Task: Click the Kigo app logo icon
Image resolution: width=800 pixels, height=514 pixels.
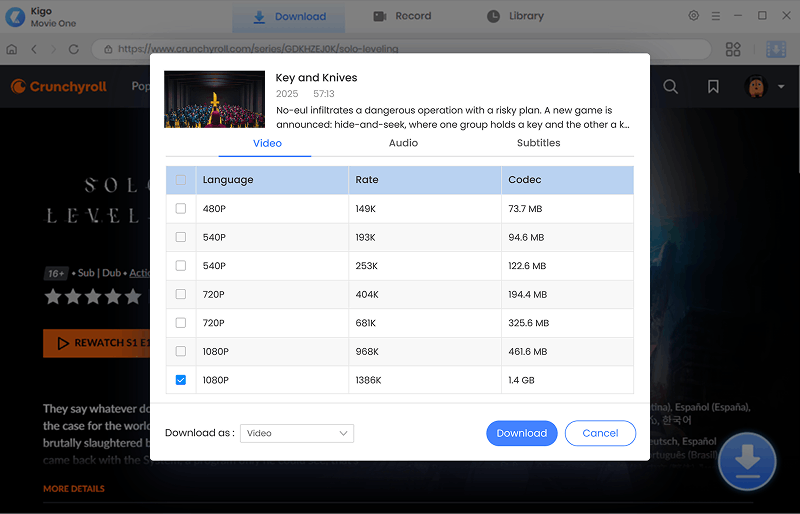Action: point(15,17)
